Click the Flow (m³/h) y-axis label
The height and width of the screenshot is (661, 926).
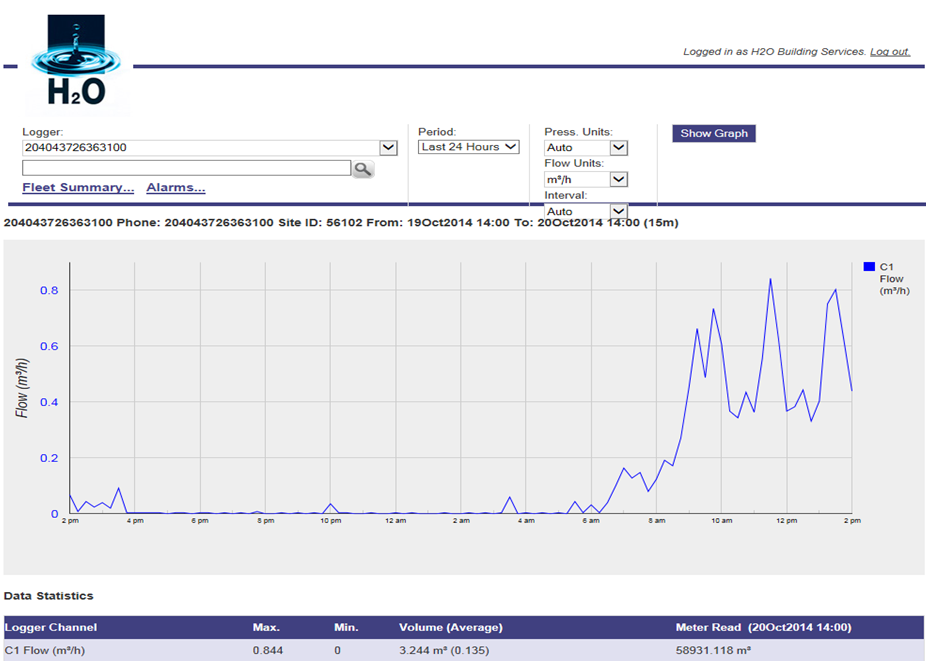click(22, 387)
